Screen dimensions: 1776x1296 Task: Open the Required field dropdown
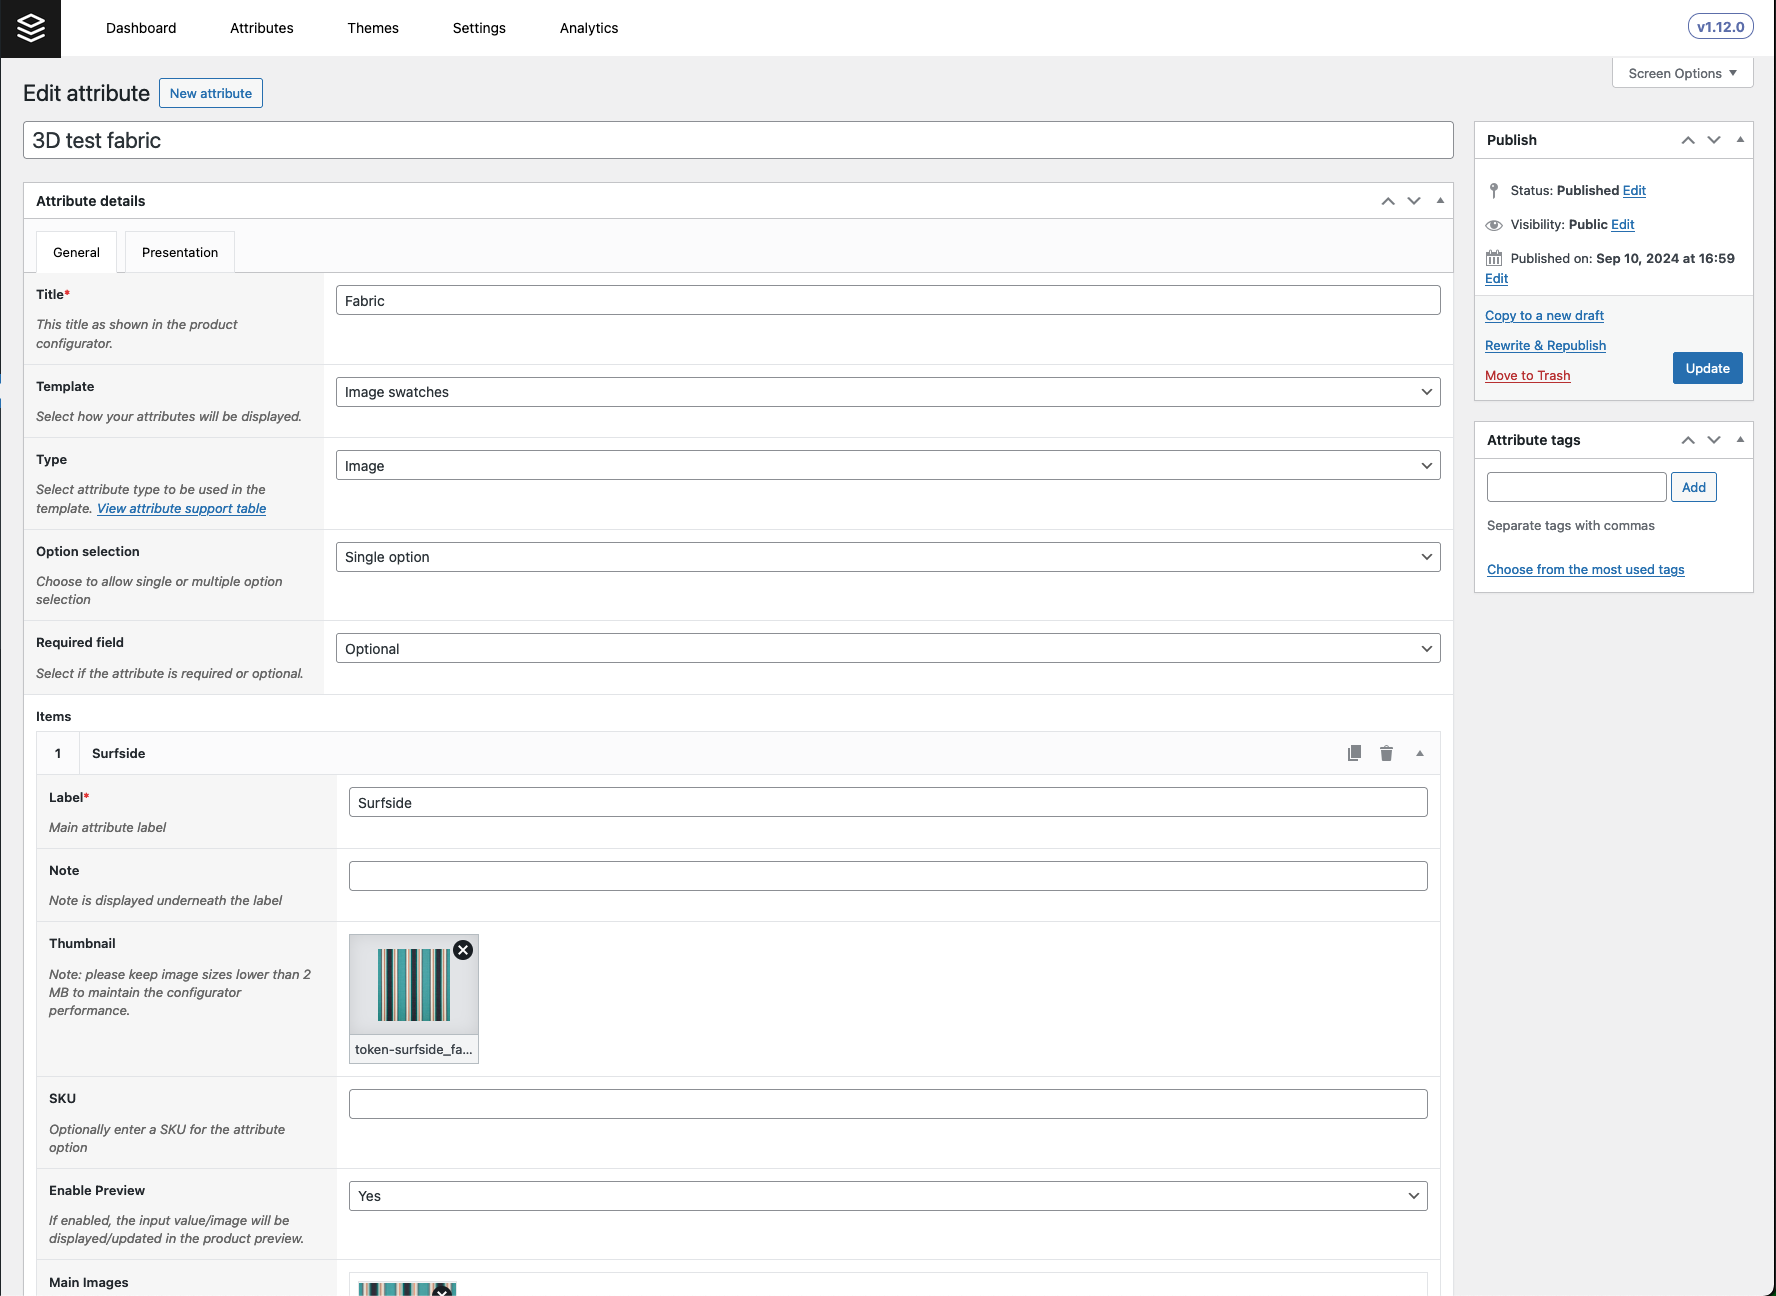pos(888,649)
